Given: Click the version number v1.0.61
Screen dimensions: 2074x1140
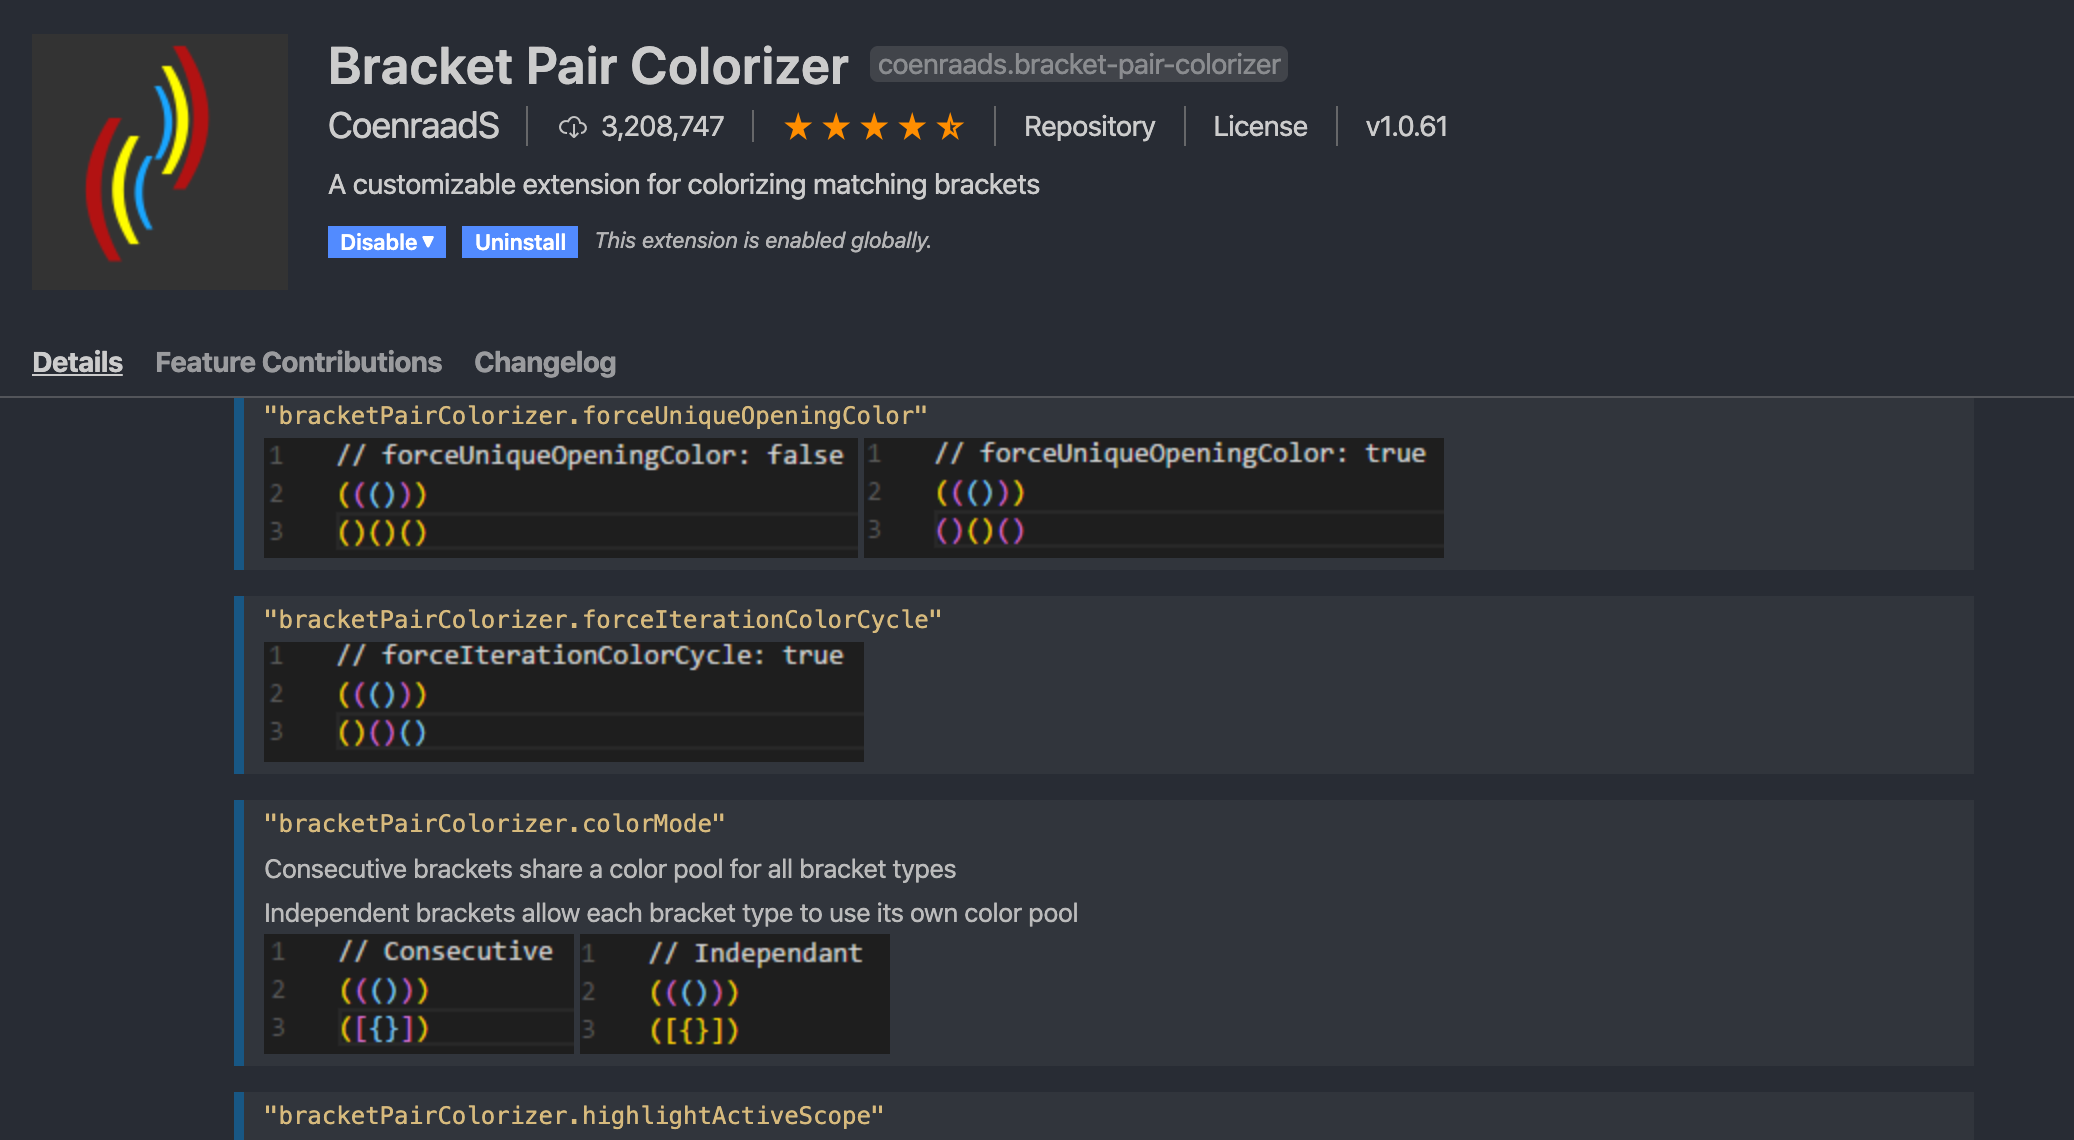Looking at the screenshot, I should (x=1405, y=127).
